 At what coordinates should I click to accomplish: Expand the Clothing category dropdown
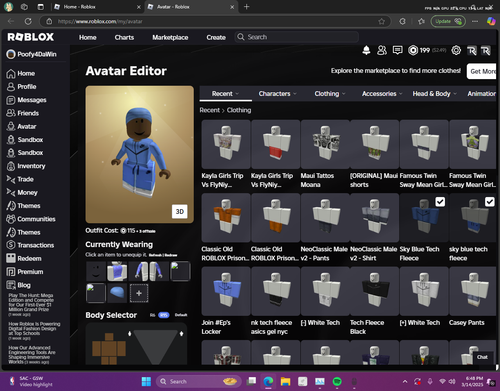[330, 94]
